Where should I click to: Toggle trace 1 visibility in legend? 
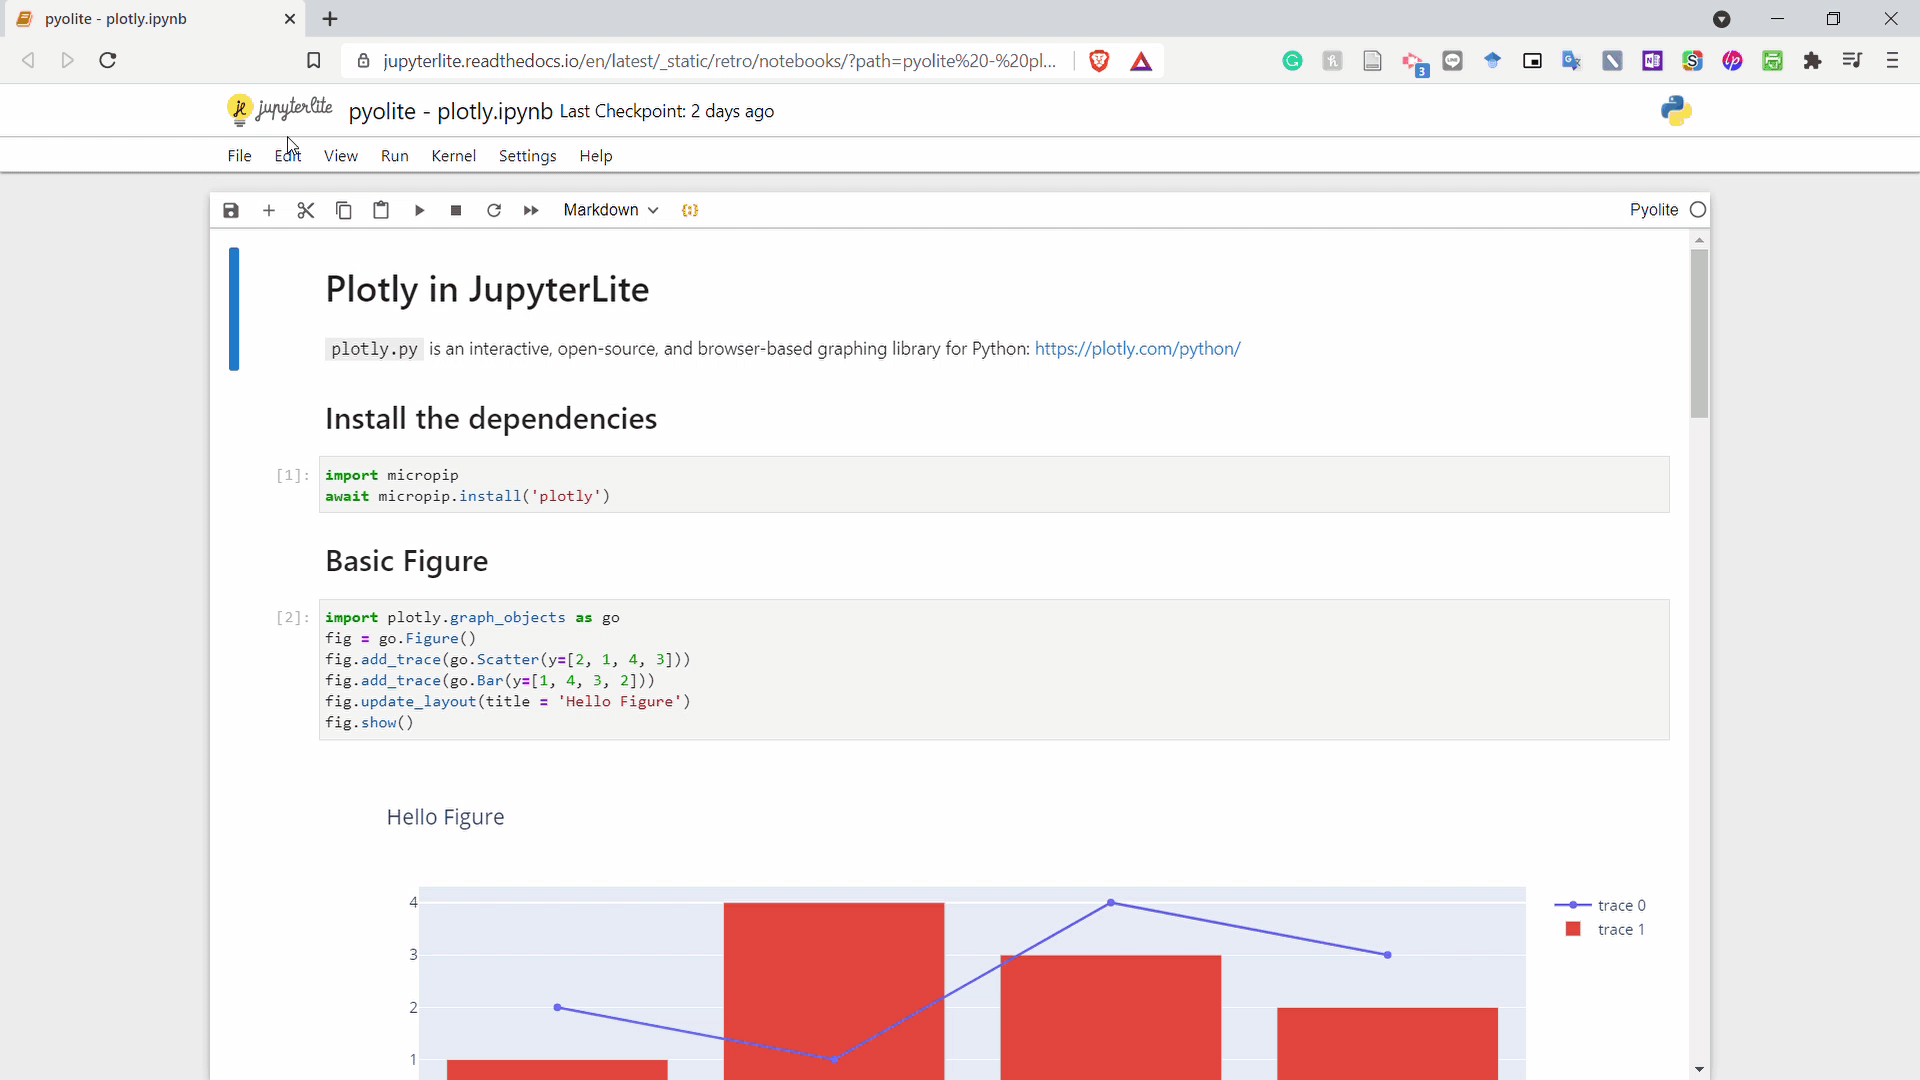1620,929
